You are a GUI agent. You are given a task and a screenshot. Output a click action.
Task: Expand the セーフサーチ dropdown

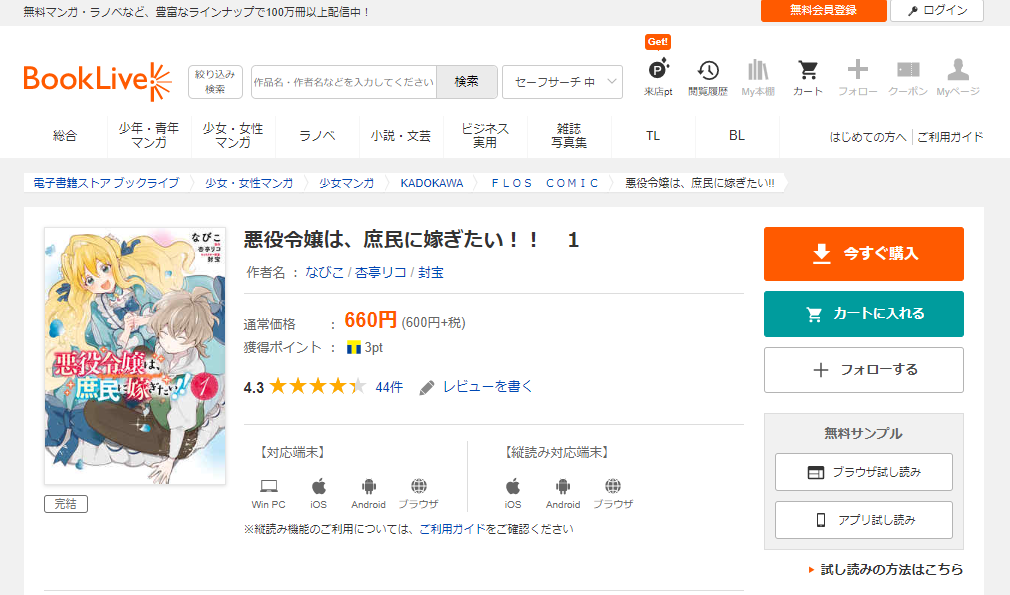point(562,82)
